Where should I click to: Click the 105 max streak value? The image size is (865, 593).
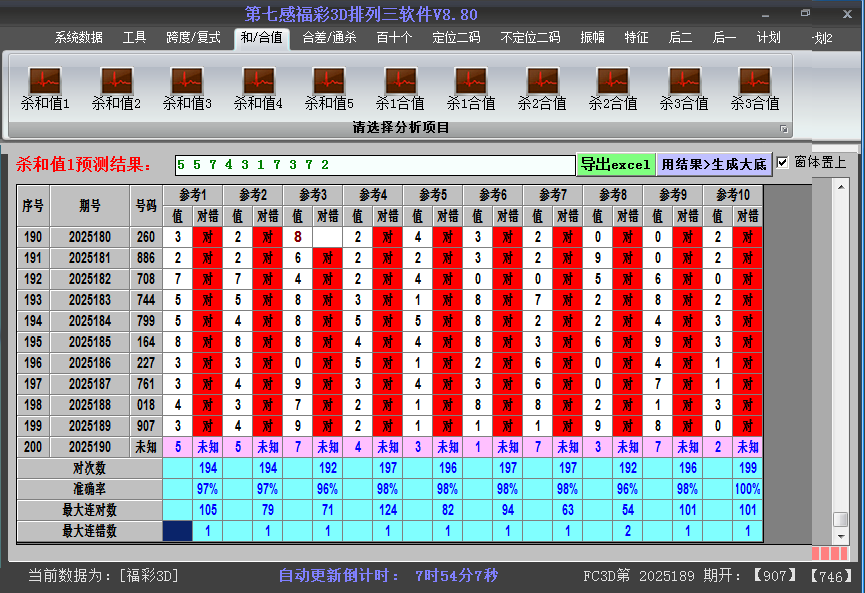207,510
